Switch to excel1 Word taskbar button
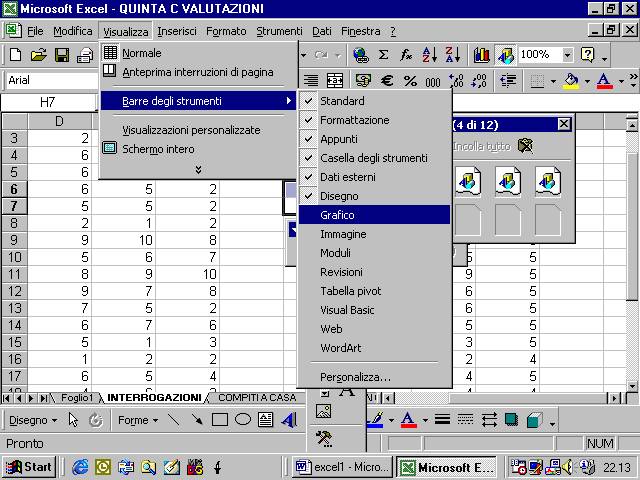This screenshot has height=480, width=640. 342,467
